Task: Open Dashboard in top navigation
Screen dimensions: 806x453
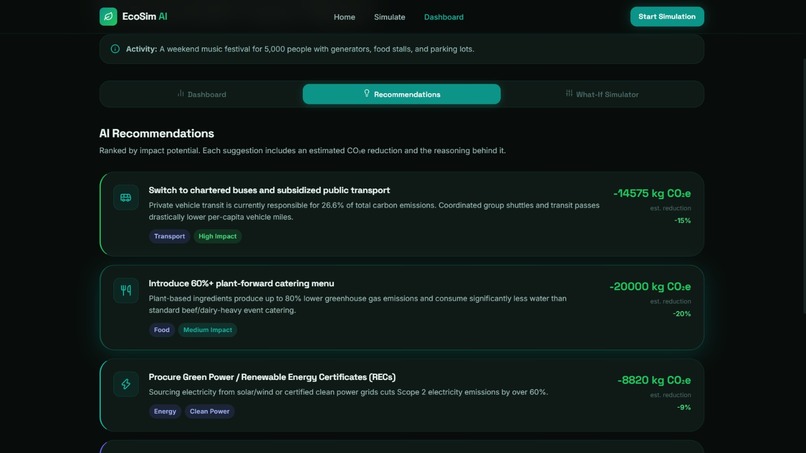Action: coord(444,17)
